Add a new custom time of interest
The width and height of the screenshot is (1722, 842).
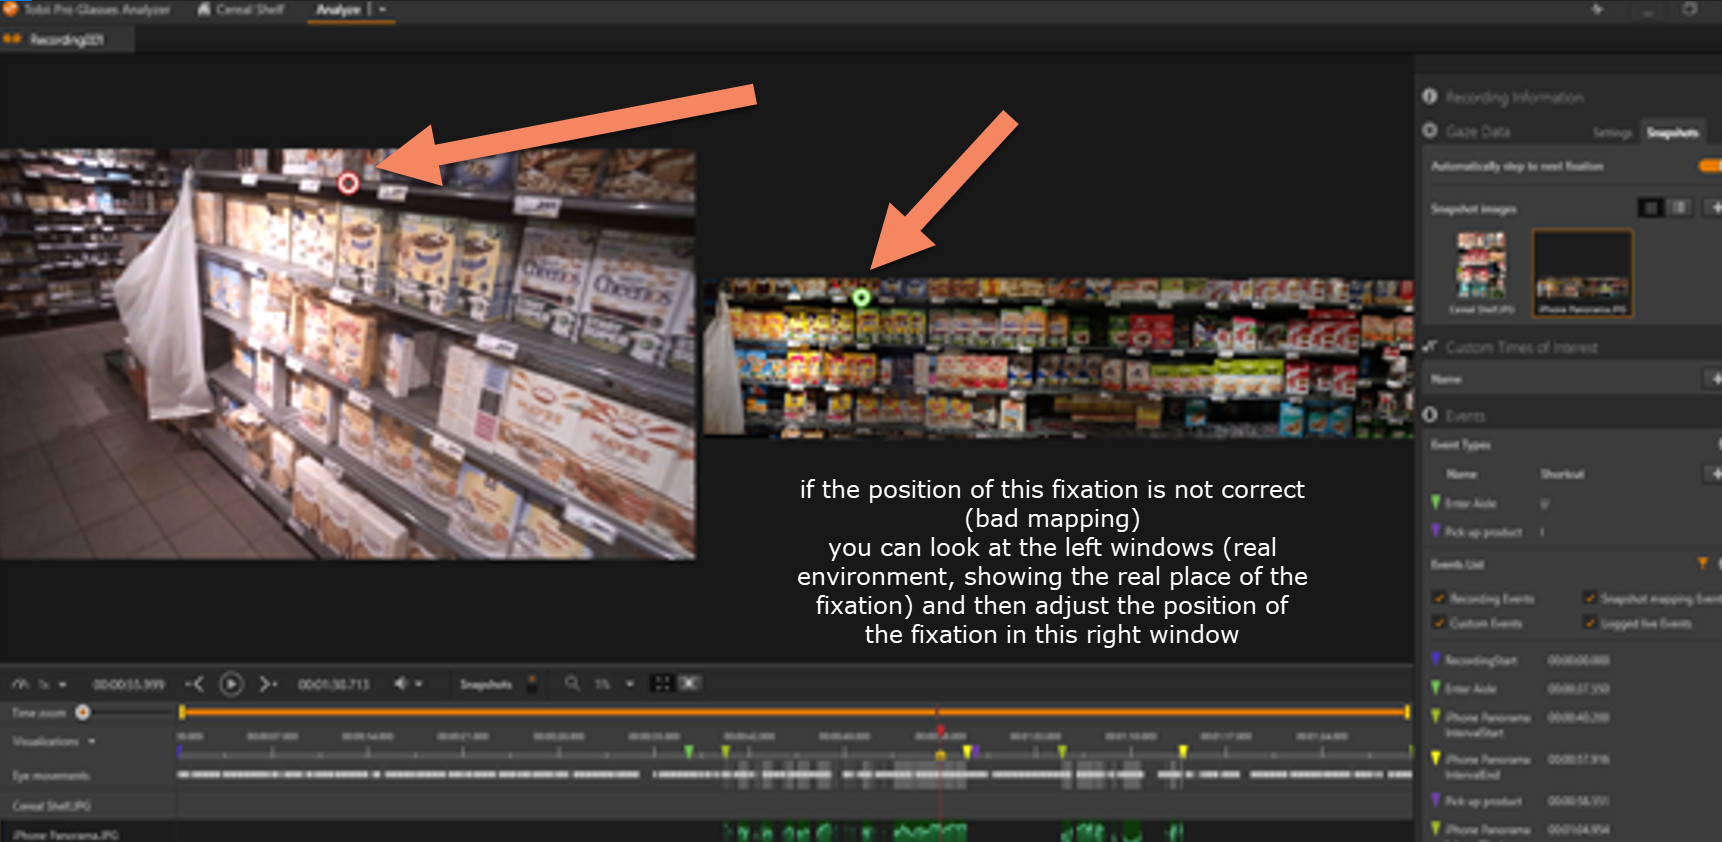[x=1714, y=379]
